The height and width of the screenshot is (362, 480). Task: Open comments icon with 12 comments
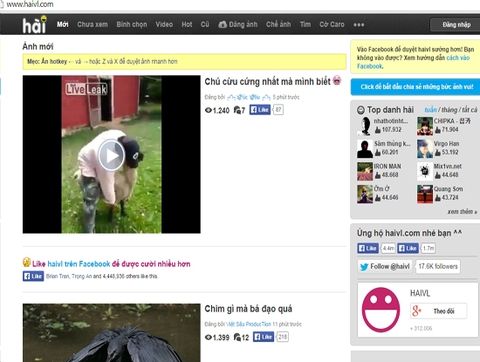[x=237, y=337]
